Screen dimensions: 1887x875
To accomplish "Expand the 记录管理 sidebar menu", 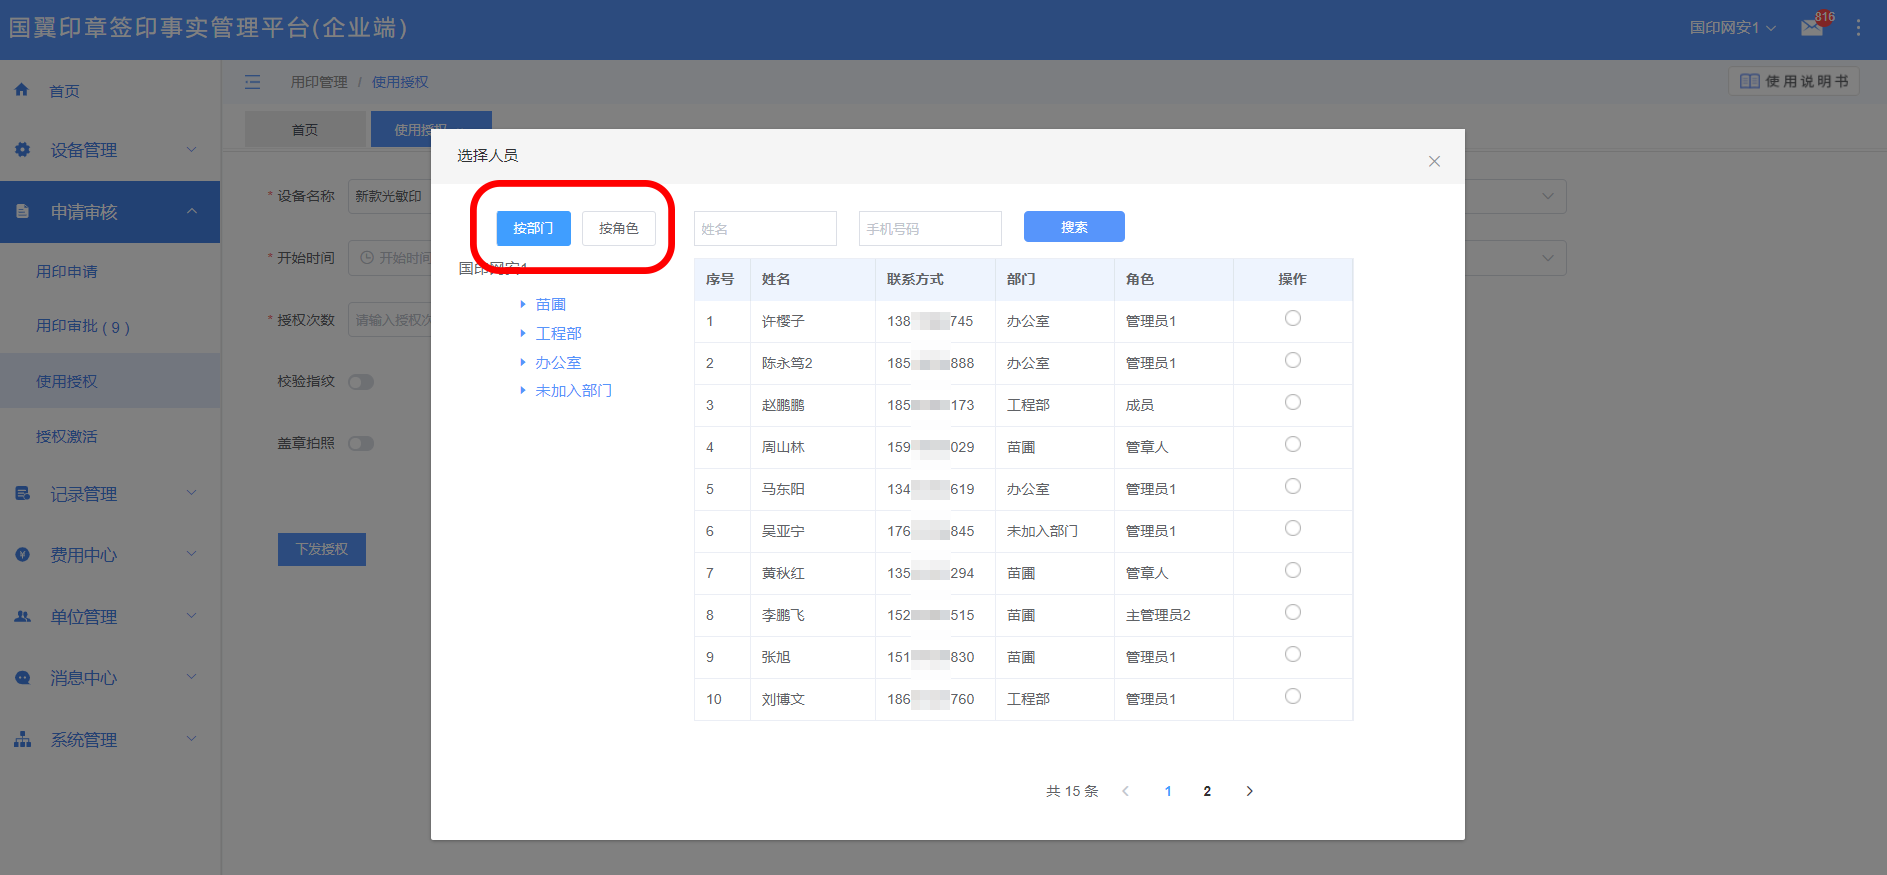I will (x=191, y=493).
